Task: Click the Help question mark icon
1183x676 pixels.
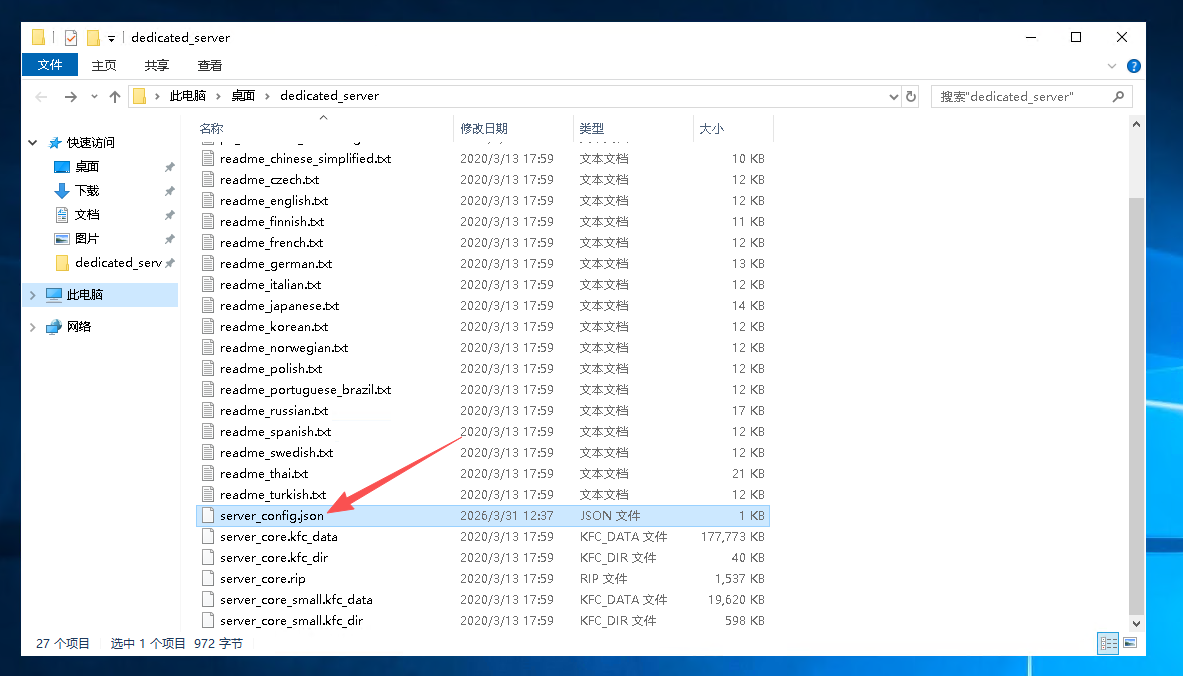Action: click(1133, 66)
